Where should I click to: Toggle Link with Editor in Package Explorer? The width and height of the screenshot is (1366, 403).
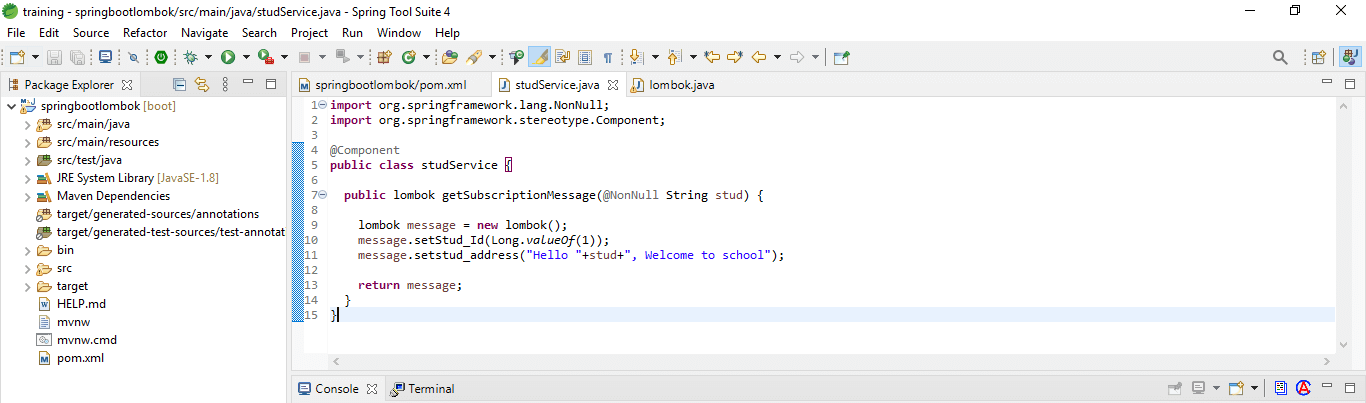[202, 84]
